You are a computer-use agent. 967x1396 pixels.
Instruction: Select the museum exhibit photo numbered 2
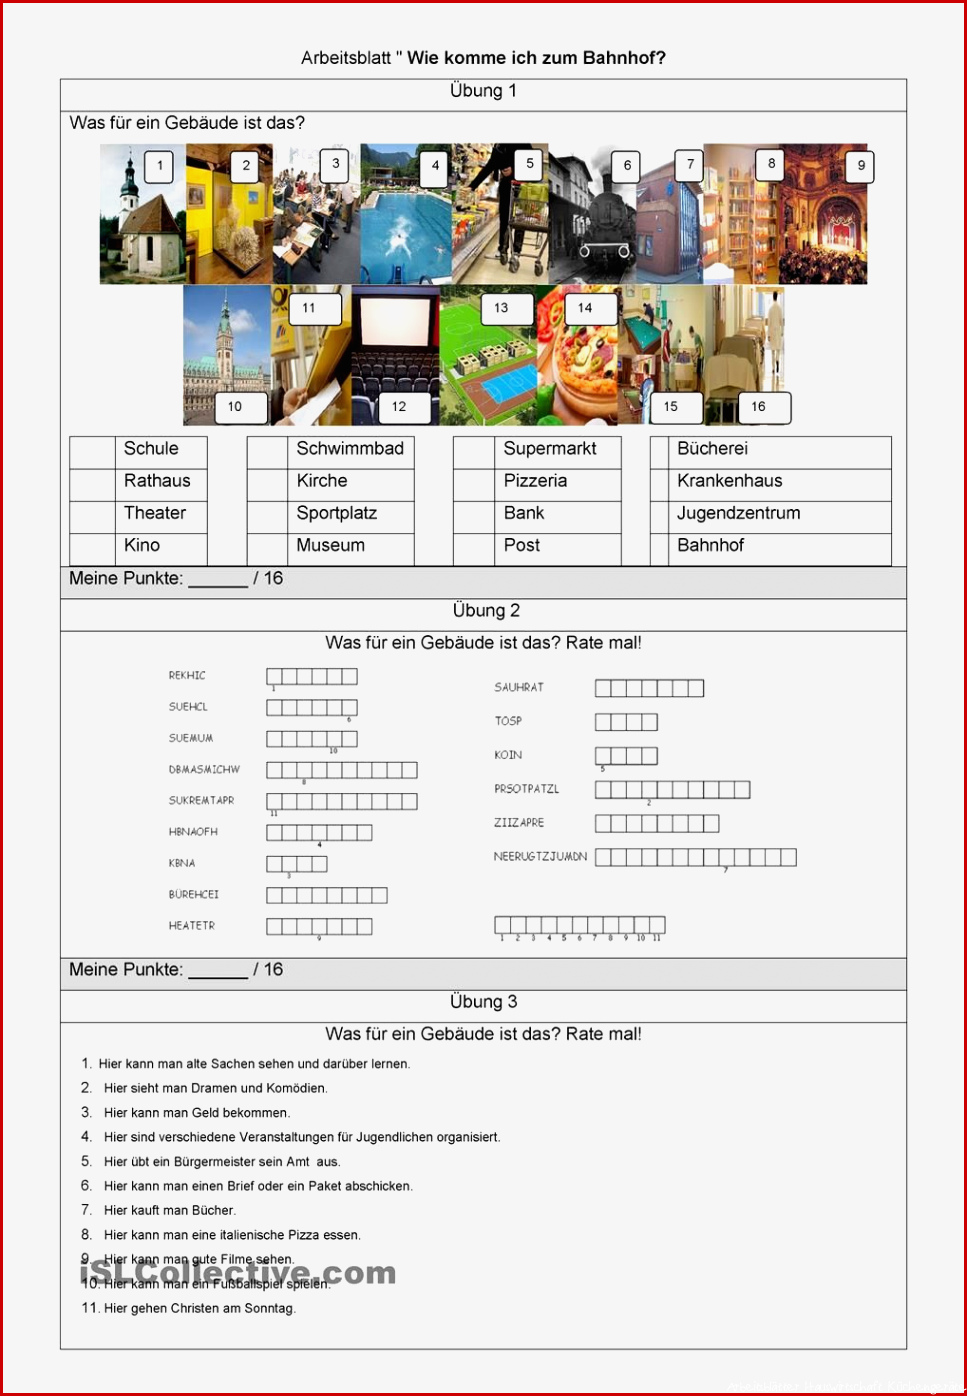pos(229,214)
